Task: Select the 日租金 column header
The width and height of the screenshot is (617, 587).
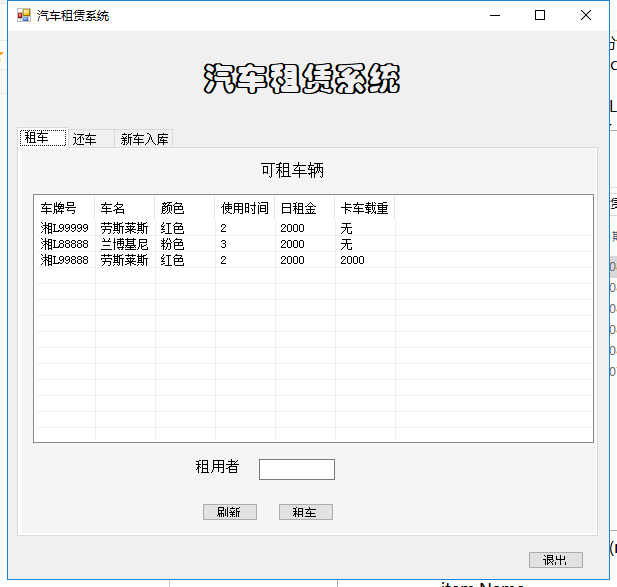Action: tap(305, 208)
